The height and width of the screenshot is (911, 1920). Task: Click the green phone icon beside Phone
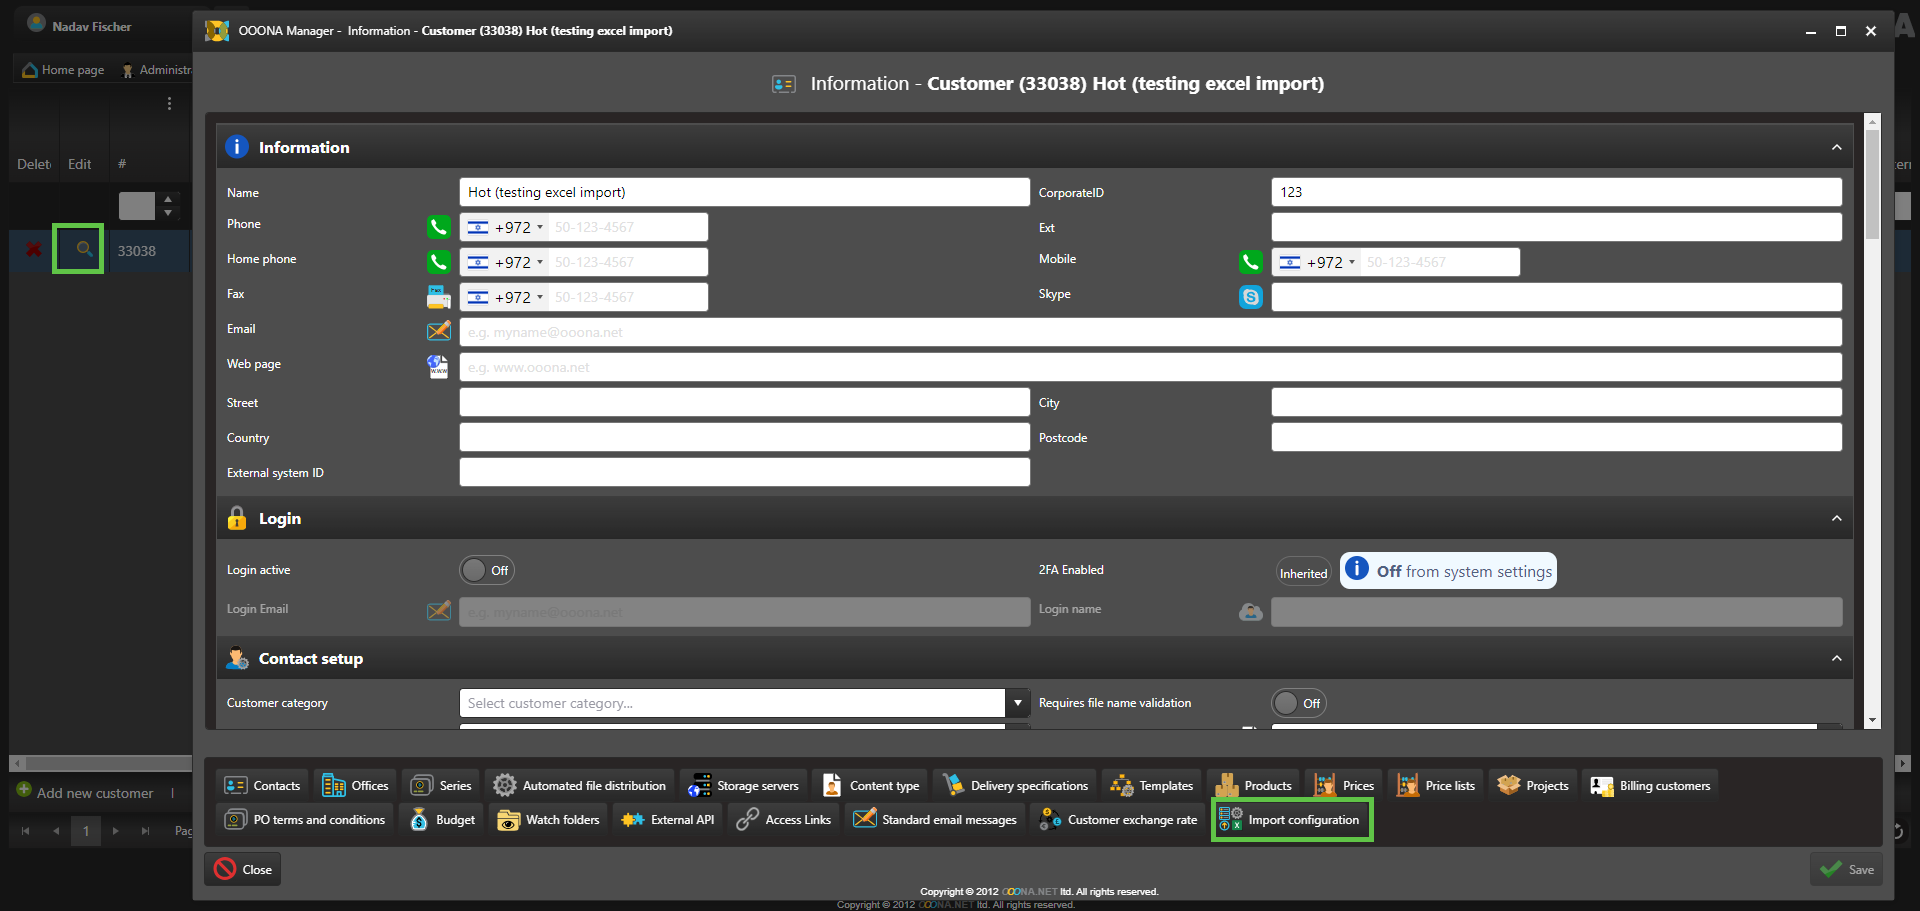tap(438, 227)
